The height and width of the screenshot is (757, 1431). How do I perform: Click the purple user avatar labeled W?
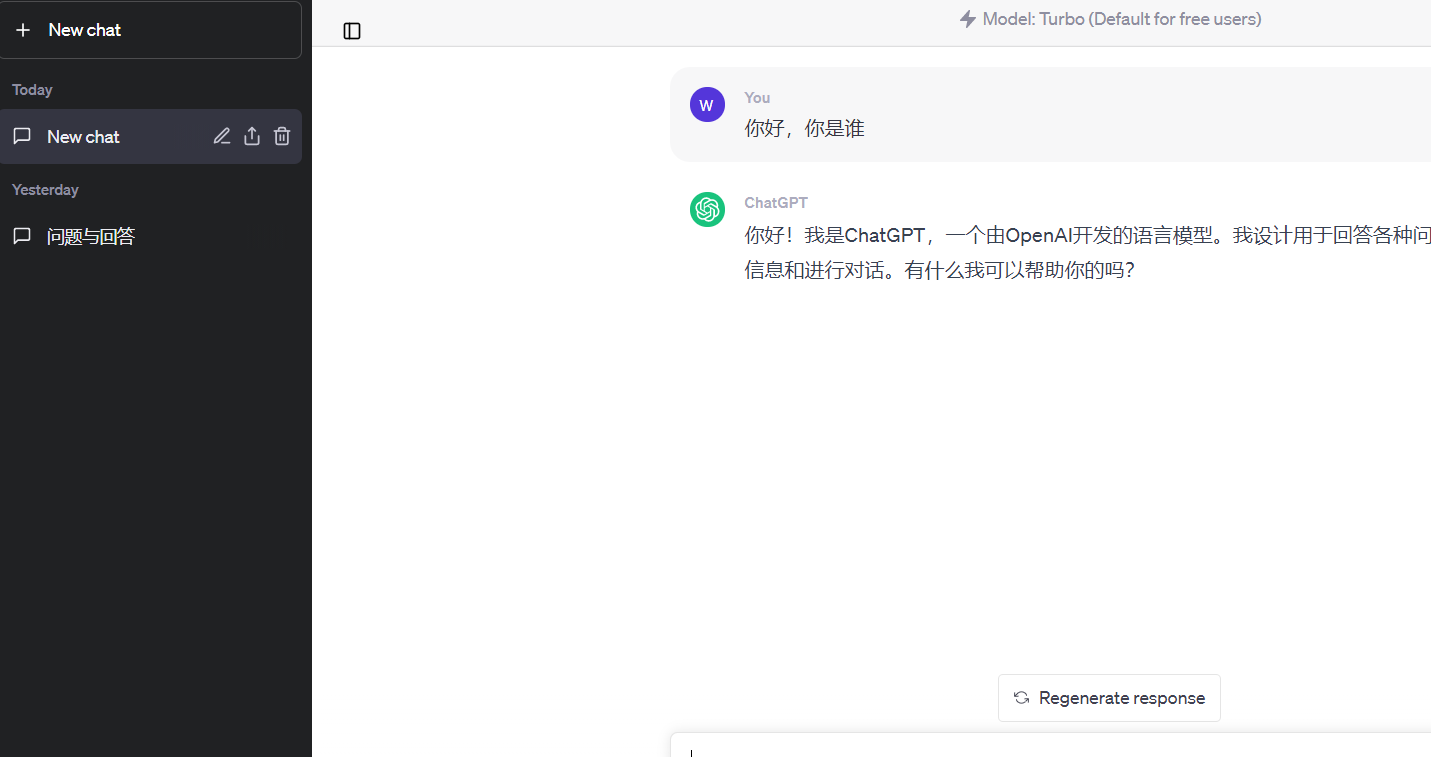tap(707, 104)
